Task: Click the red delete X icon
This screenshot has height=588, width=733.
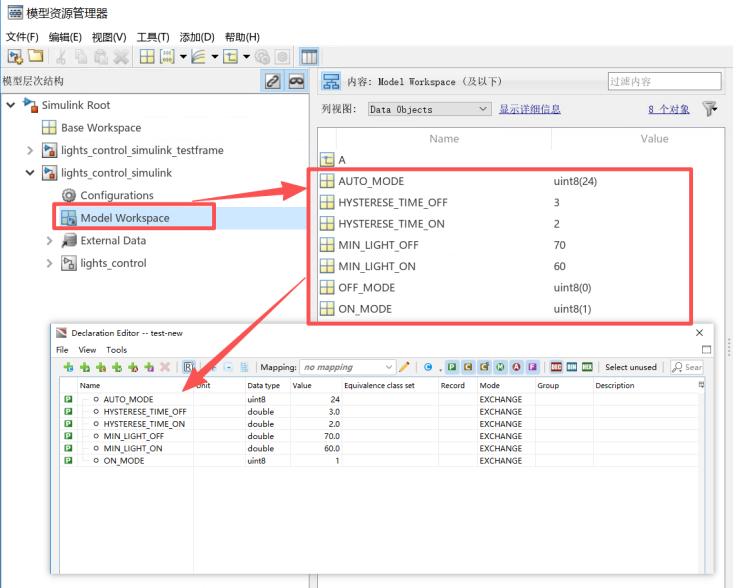Action: [x=166, y=367]
